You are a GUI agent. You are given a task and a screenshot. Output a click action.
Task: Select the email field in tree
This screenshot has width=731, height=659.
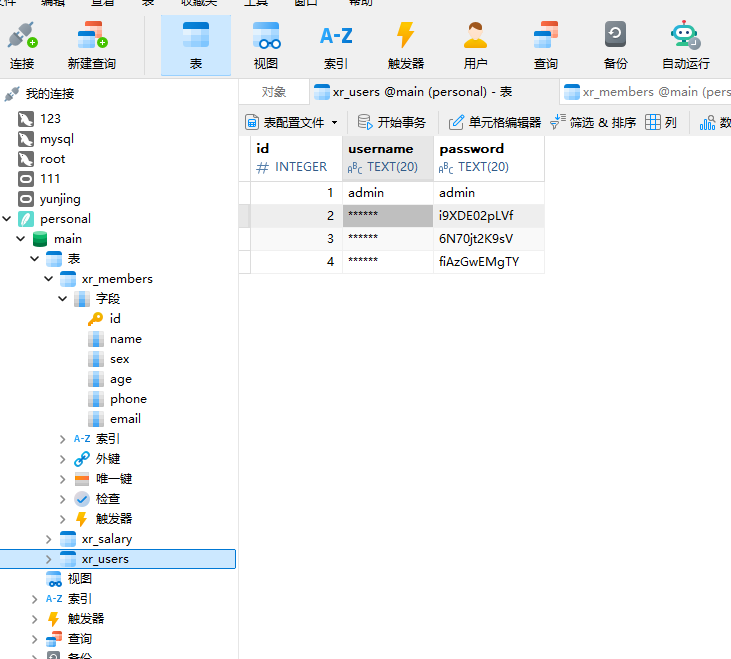tap(125, 419)
